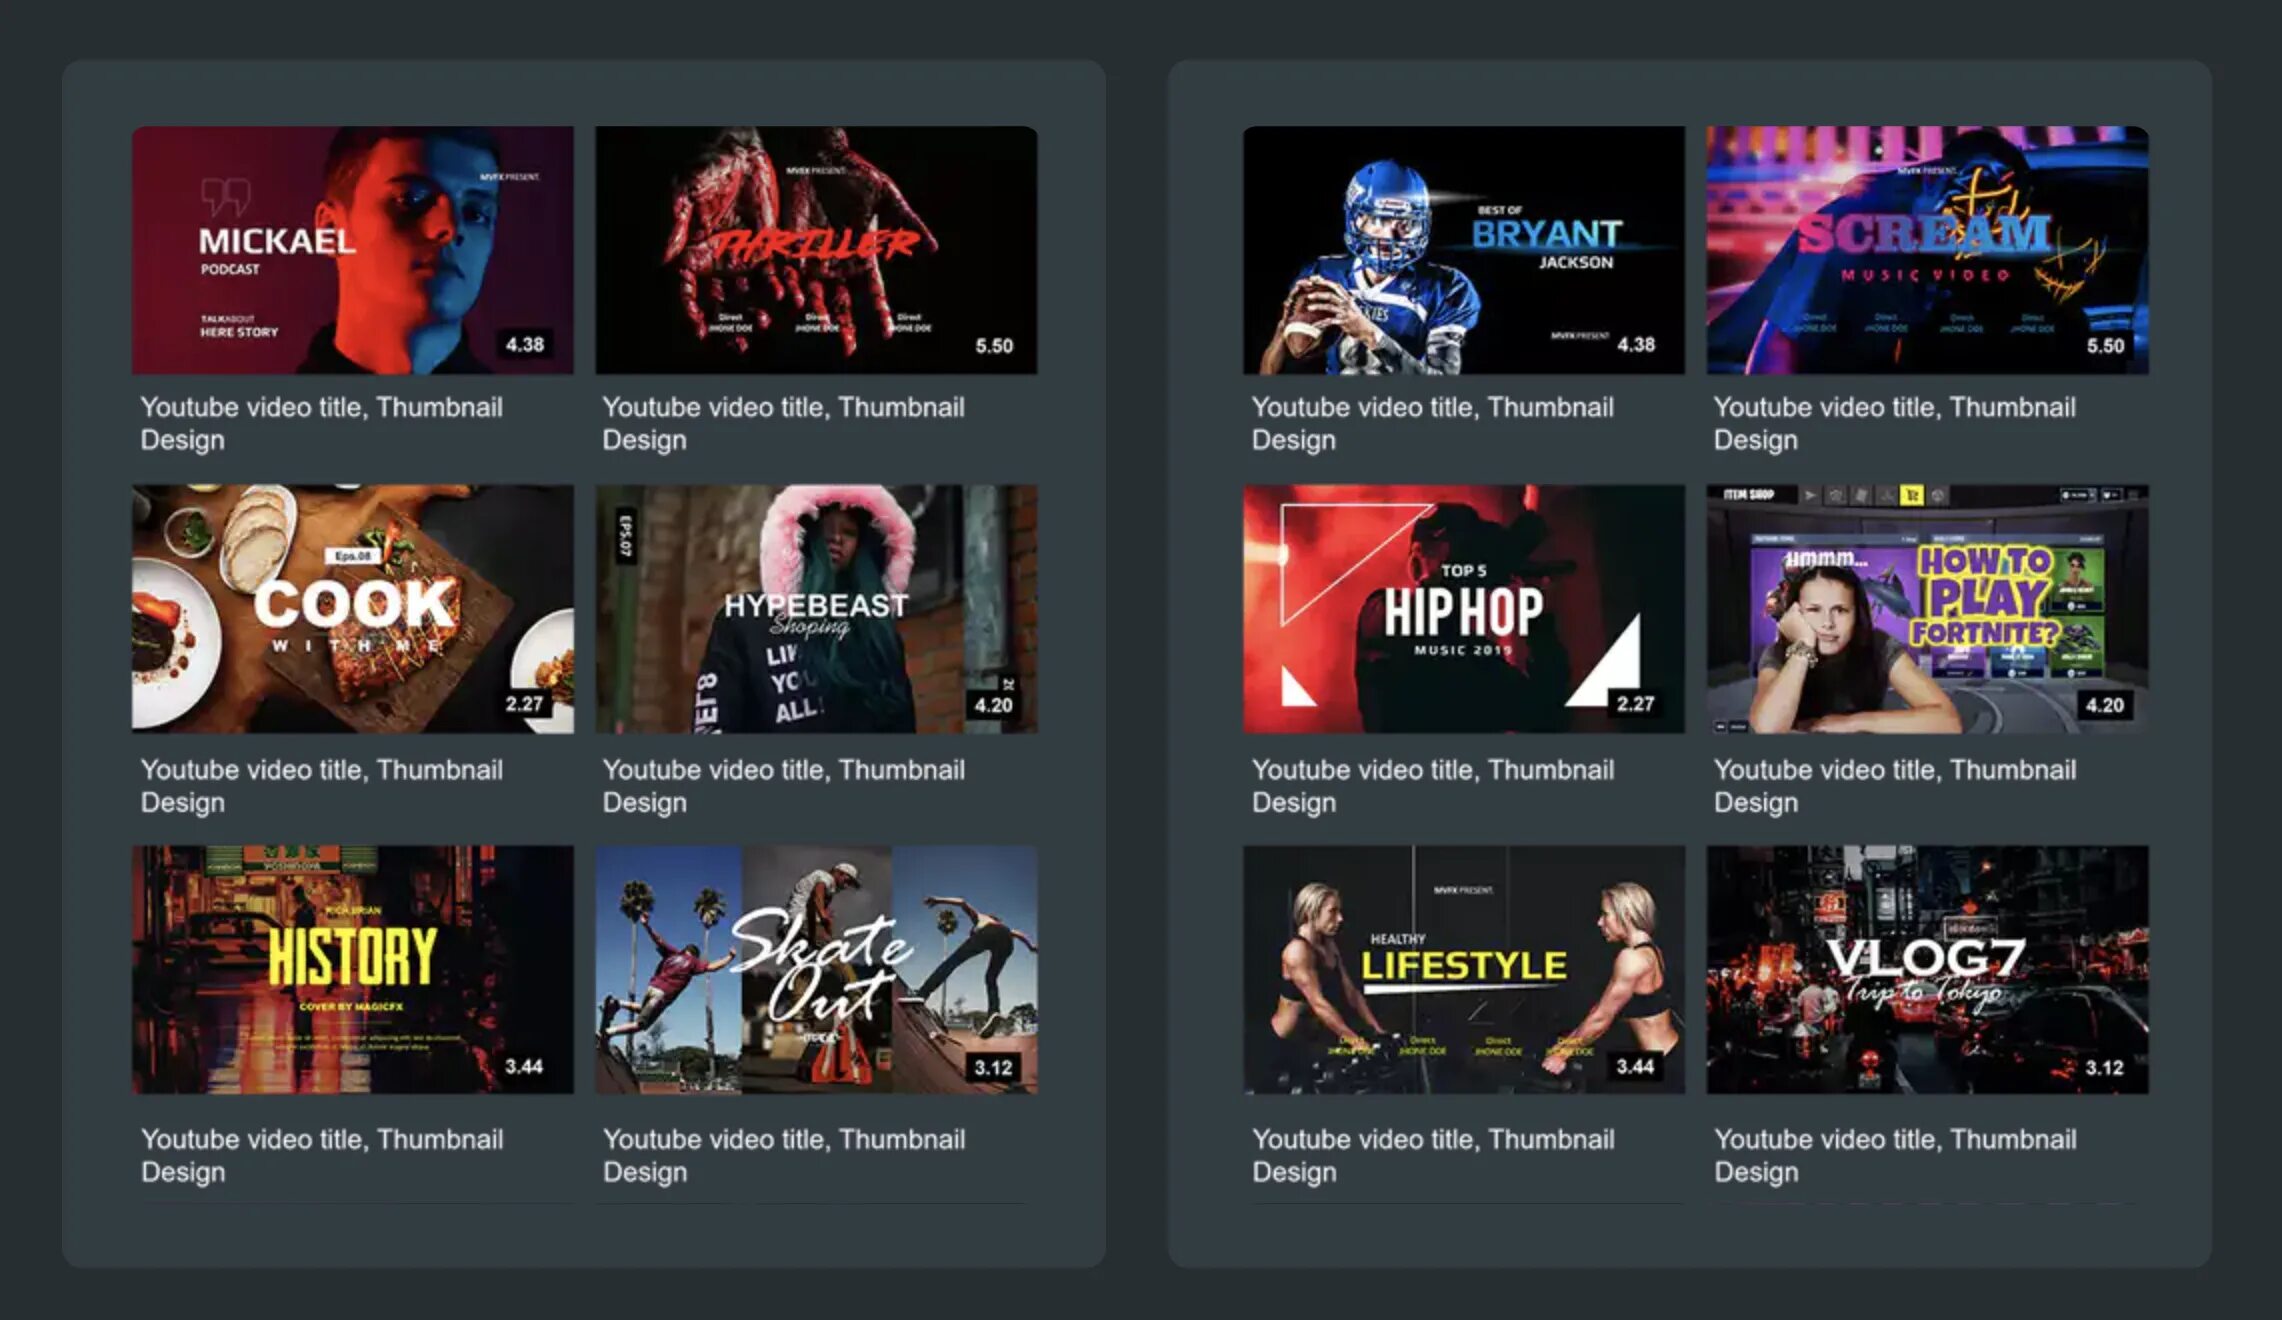Click the 4.20 duration badge on Fortnite
This screenshot has height=1320, width=2282.
(x=2105, y=705)
